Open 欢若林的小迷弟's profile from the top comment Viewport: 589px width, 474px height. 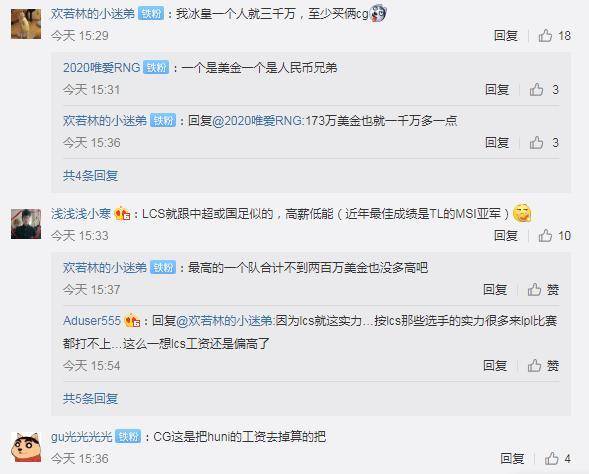click(x=93, y=14)
